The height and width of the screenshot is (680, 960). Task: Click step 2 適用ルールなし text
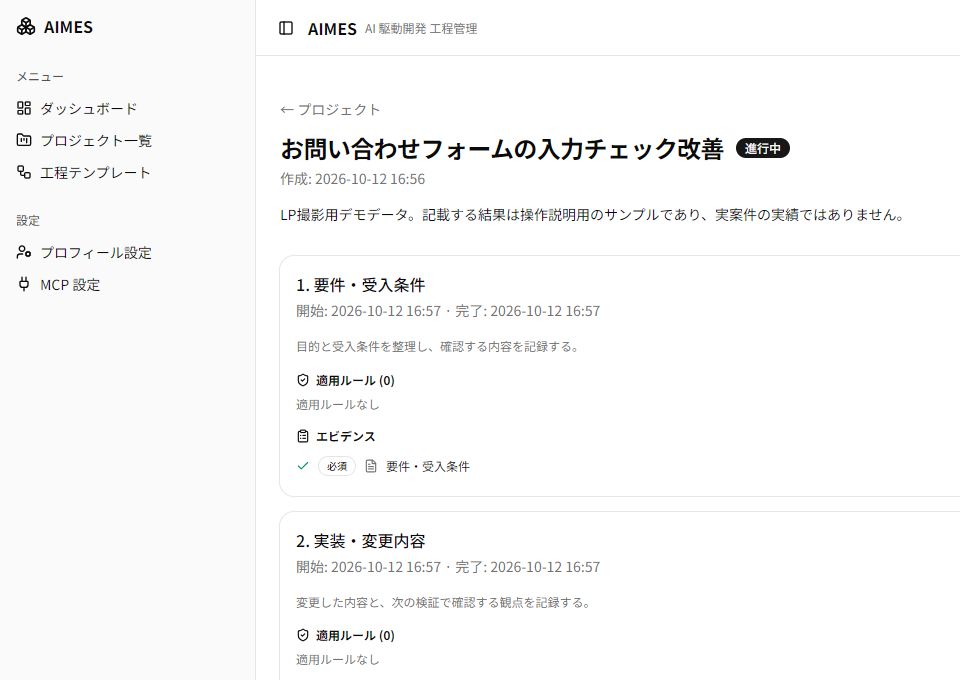338,660
